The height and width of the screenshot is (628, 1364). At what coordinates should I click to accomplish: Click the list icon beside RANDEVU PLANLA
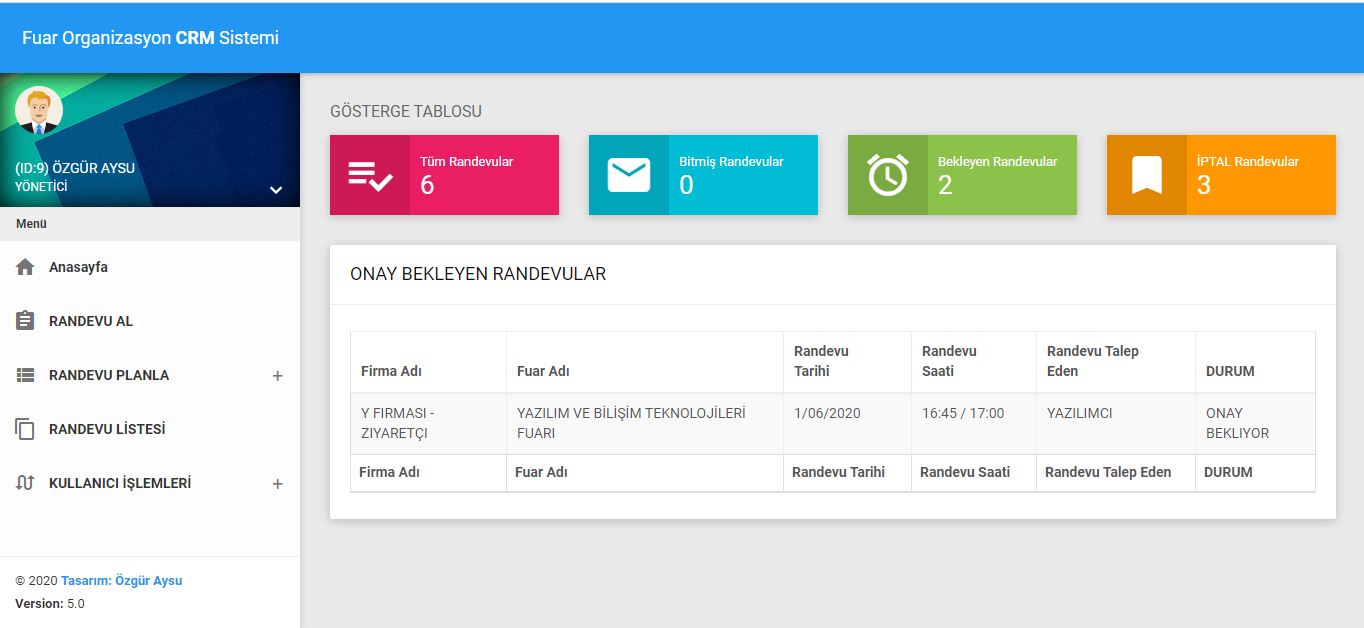pyautogui.click(x=26, y=375)
